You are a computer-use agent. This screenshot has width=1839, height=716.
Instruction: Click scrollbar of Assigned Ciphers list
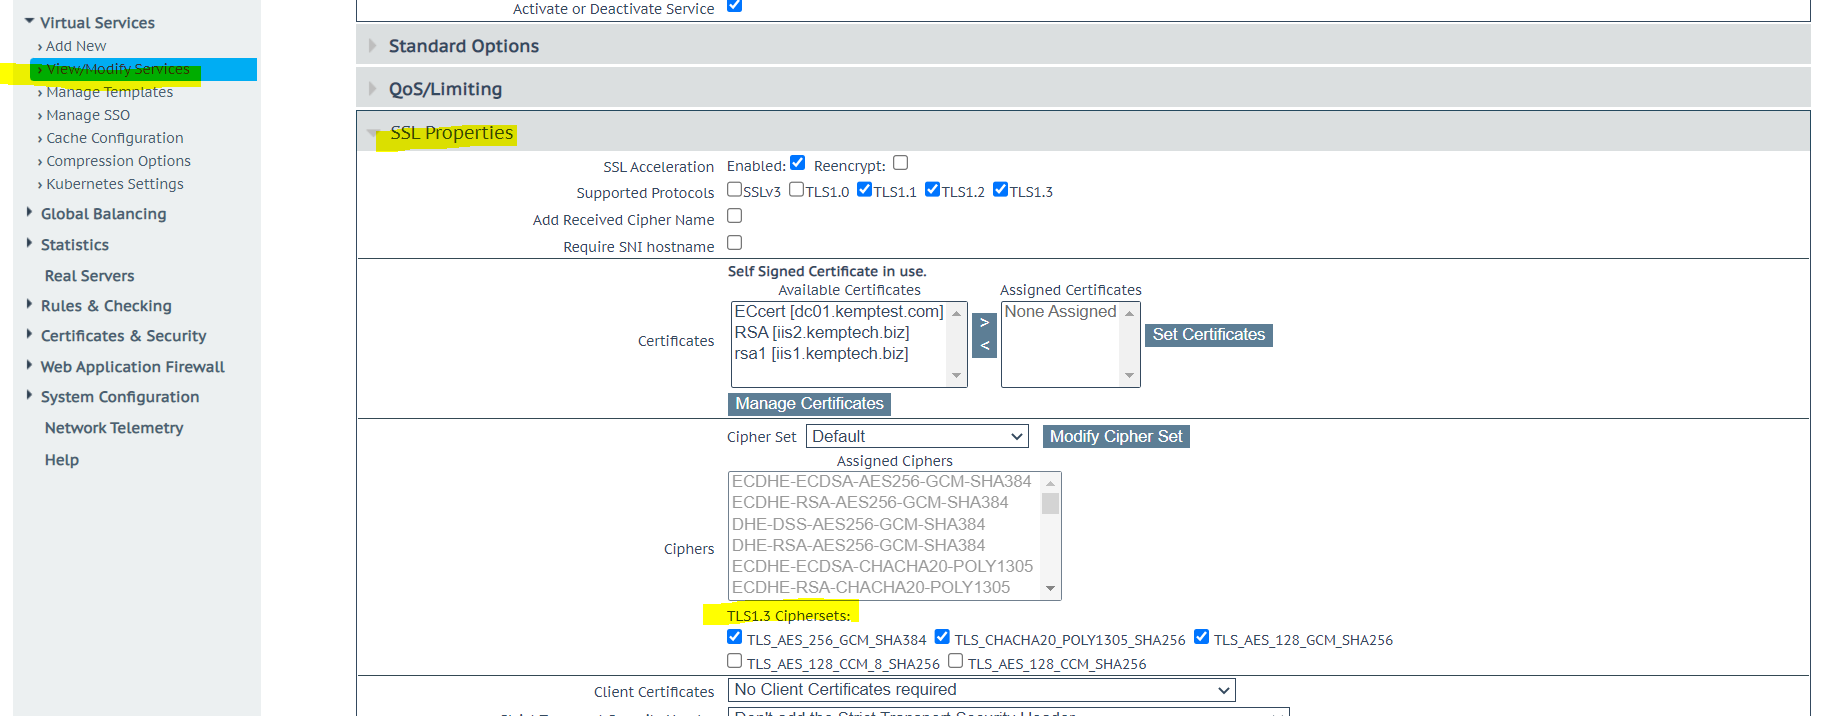(1050, 536)
